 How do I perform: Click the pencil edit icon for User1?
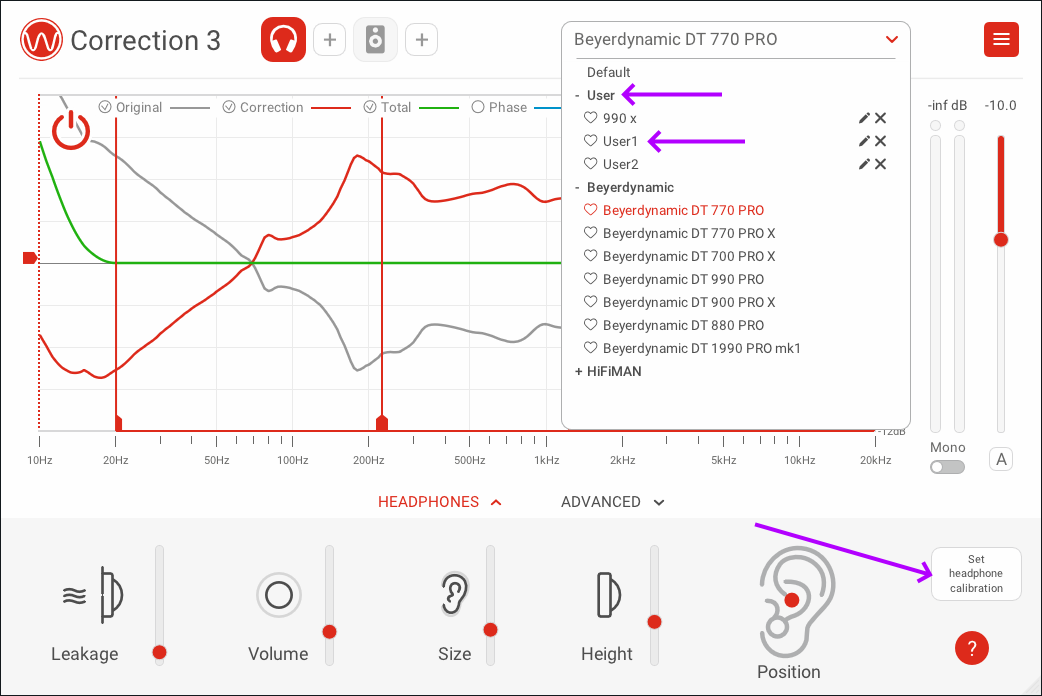pyautogui.click(x=864, y=141)
